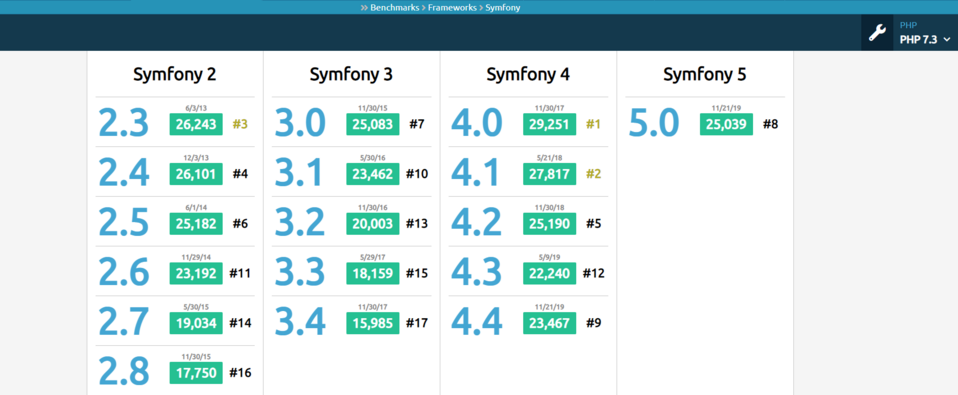958x395 pixels.
Task: Click the 23,462 score badge
Action: [373, 174]
